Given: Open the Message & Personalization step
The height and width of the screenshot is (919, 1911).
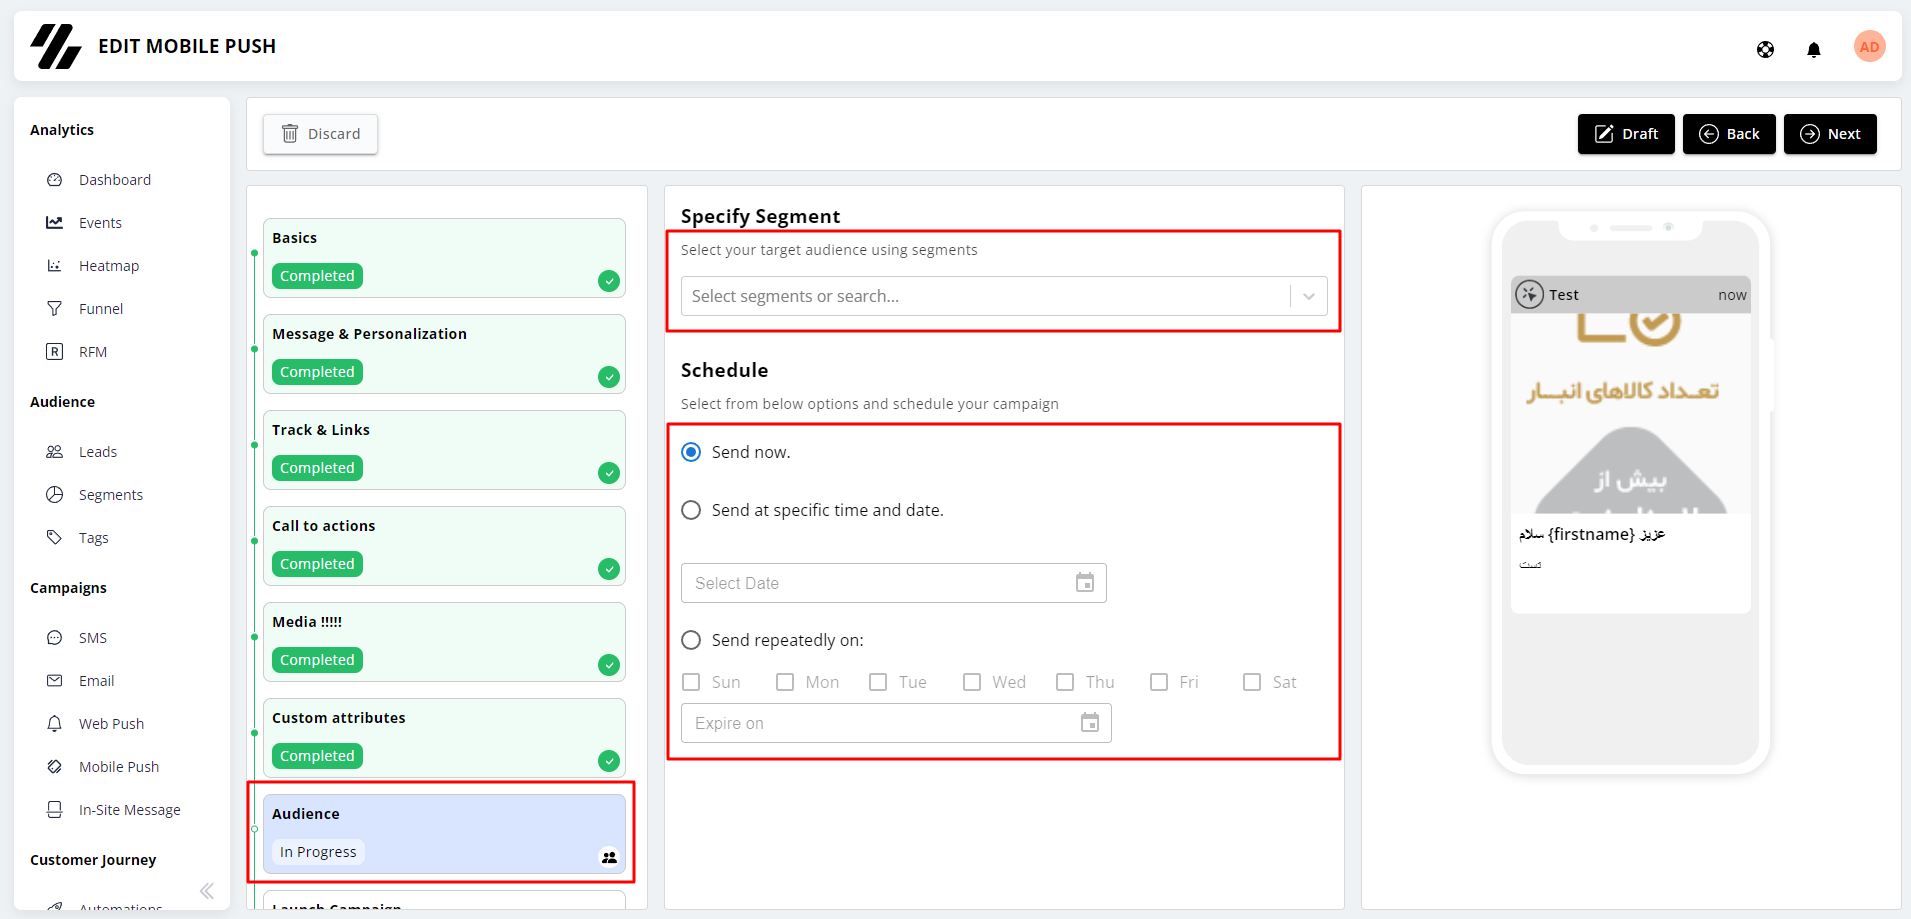Looking at the screenshot, I should click(x=444, y=354).
